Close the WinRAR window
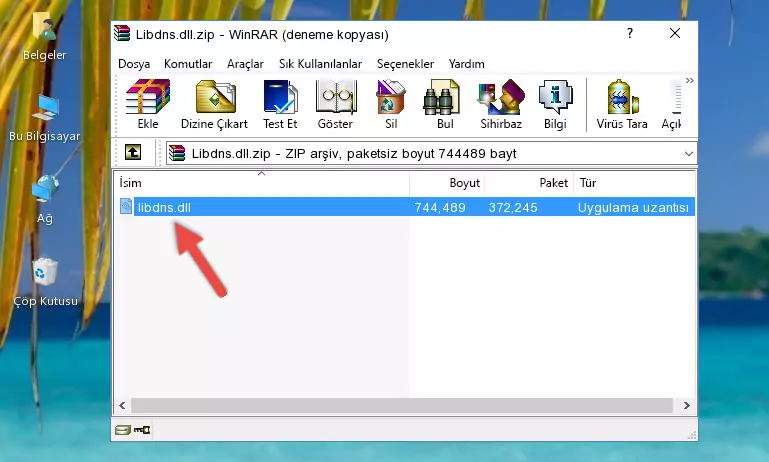 point(675,33)
